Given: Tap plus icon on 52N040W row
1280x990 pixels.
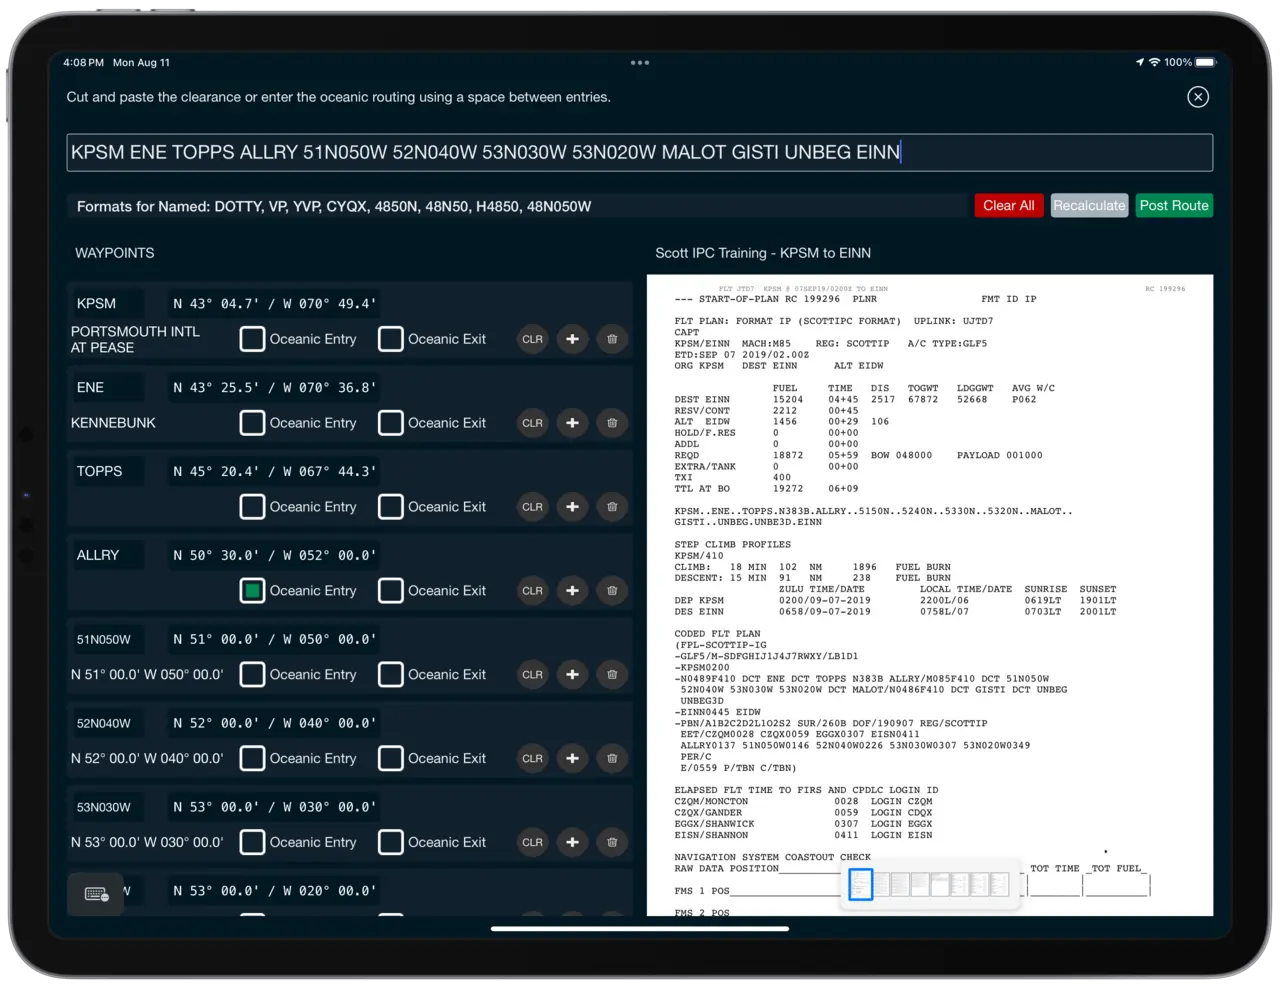Looking at the screenshot, I should [572, 759].
